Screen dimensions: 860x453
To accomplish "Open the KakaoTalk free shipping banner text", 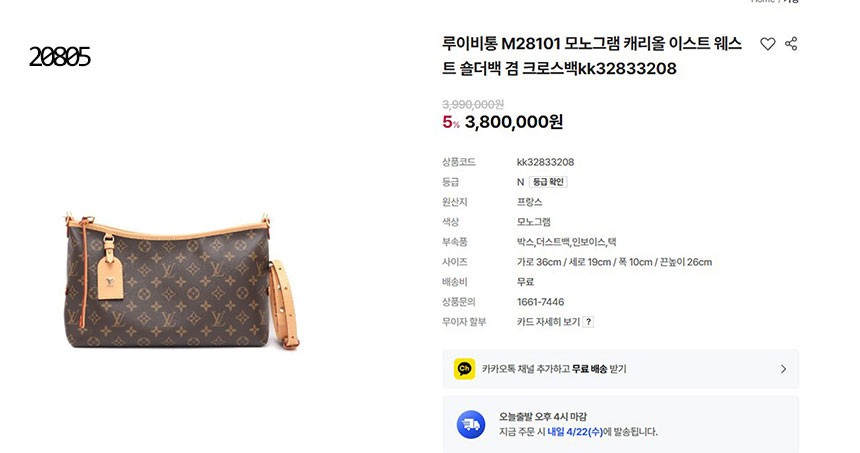I will click(x=554, y=369).
